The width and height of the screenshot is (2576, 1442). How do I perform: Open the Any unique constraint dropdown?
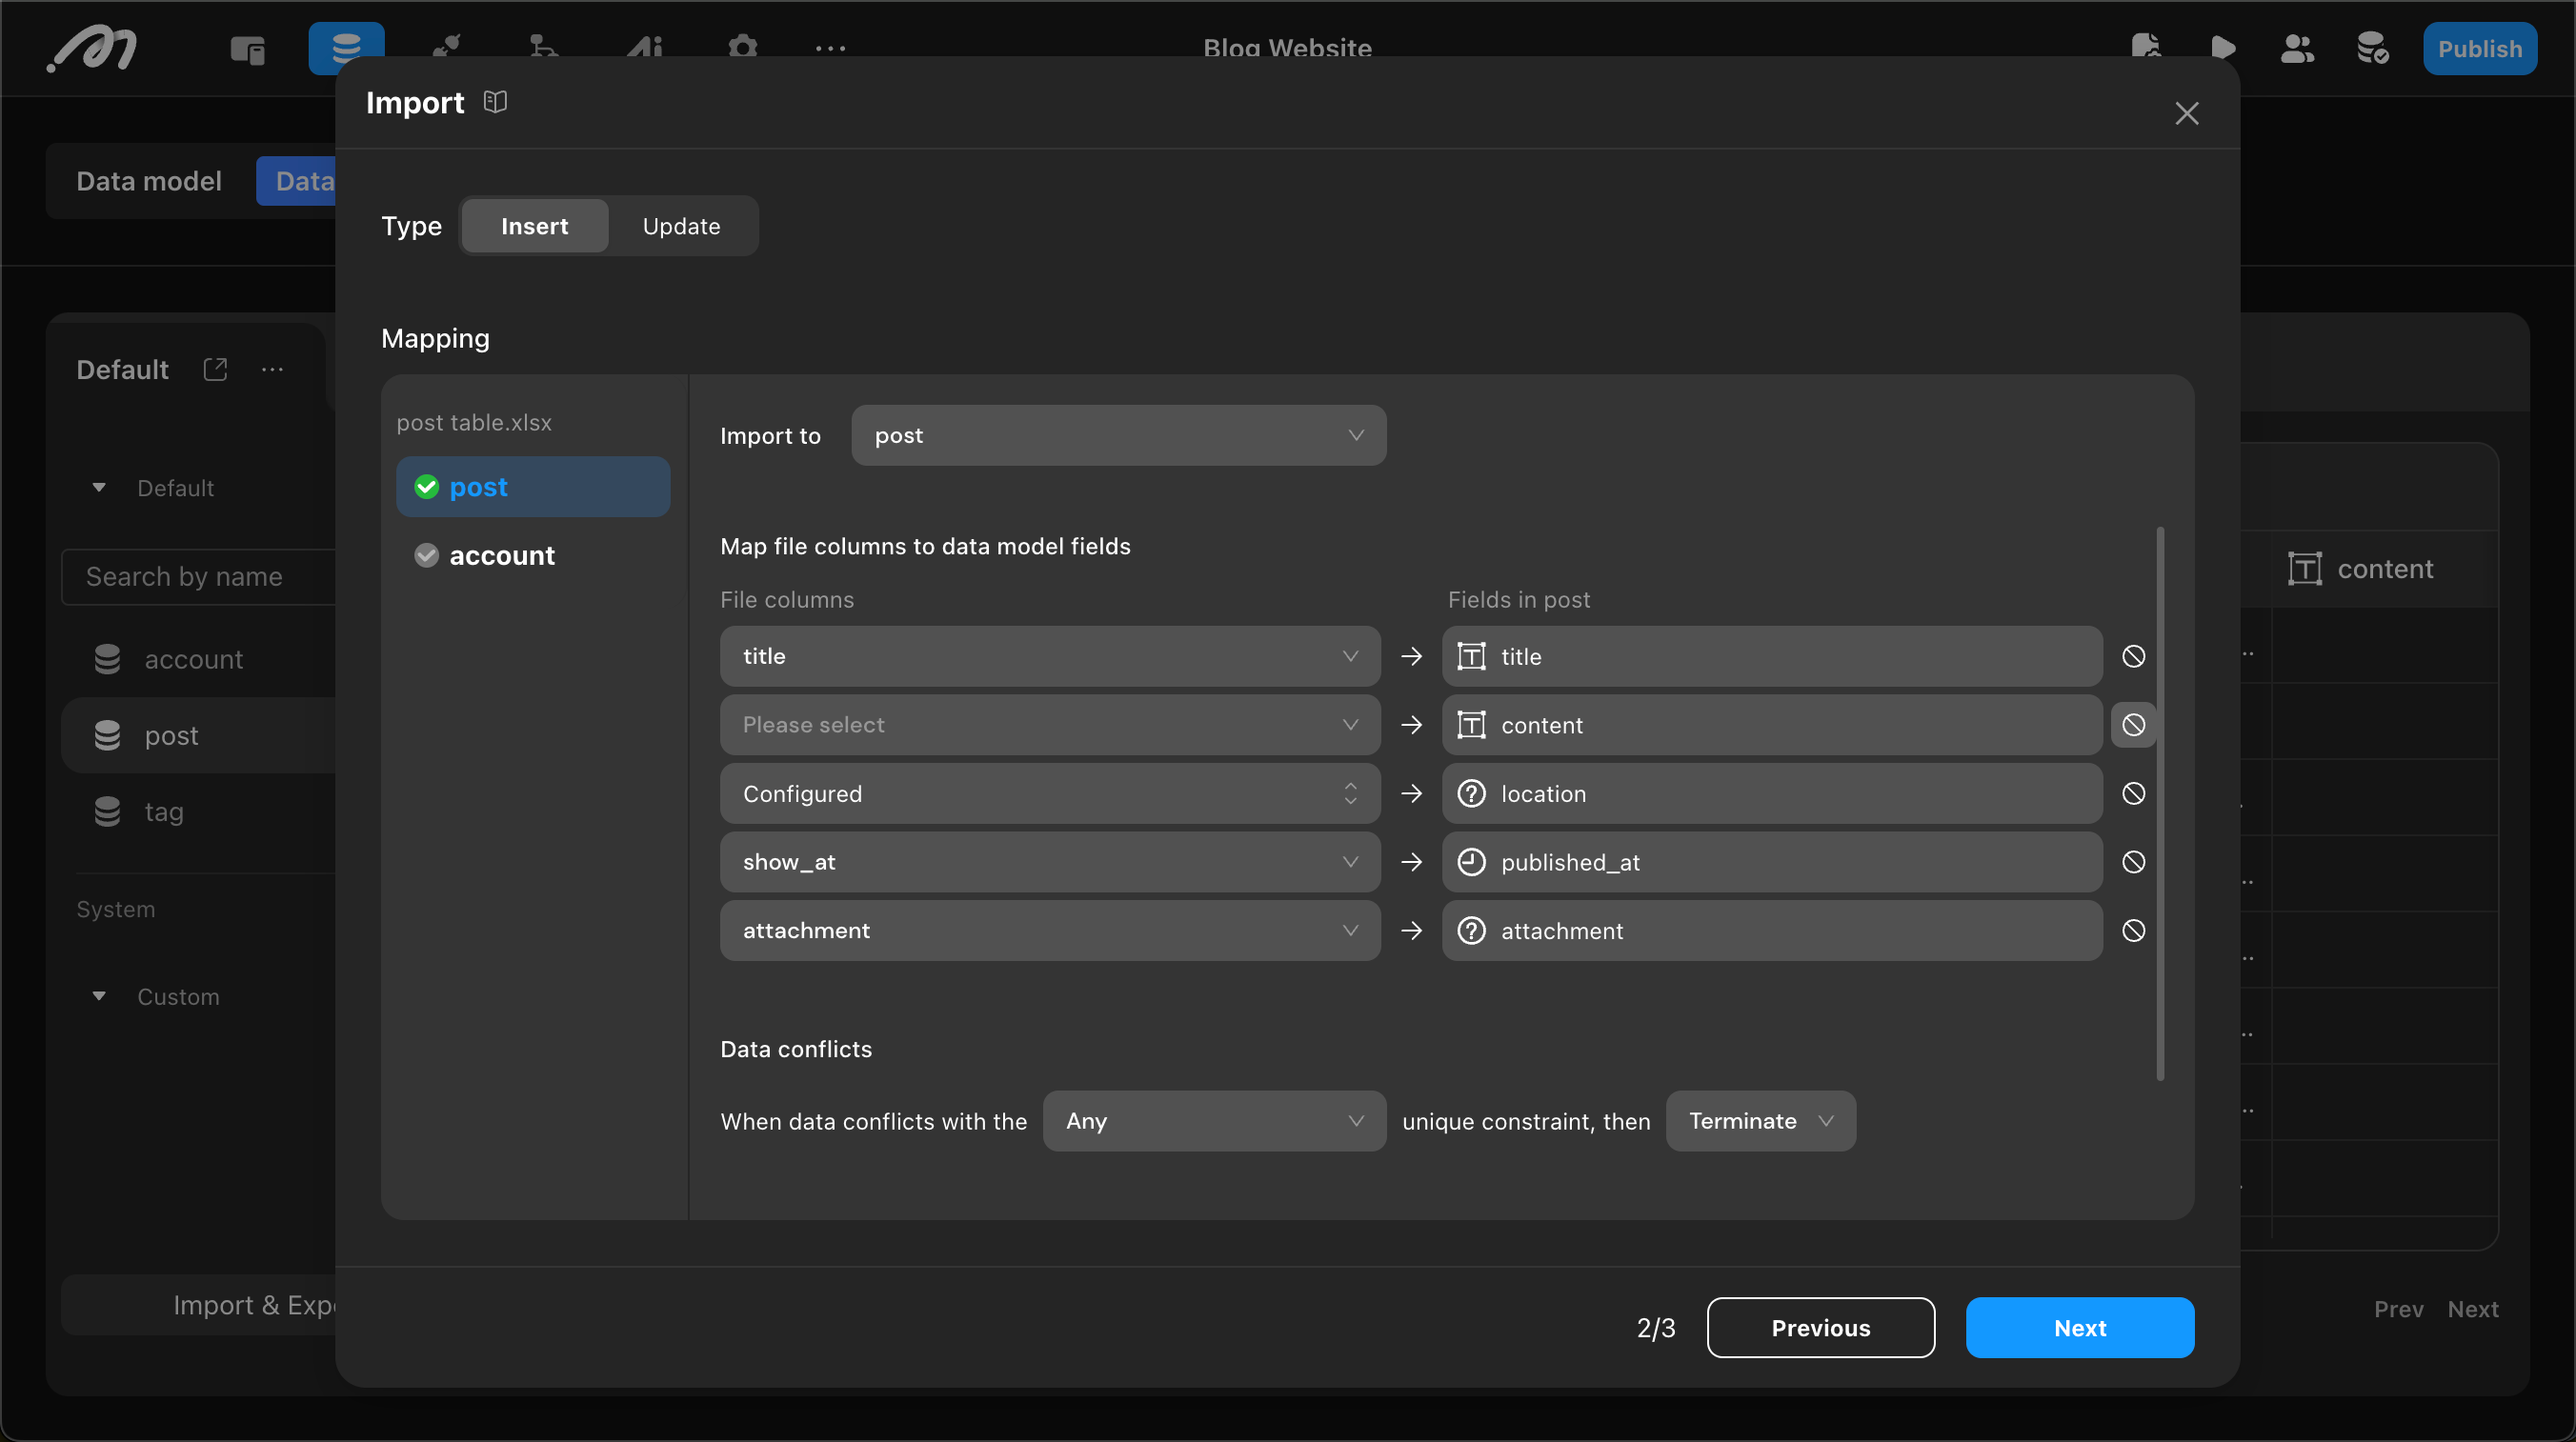click(x=1214, y=1121)
